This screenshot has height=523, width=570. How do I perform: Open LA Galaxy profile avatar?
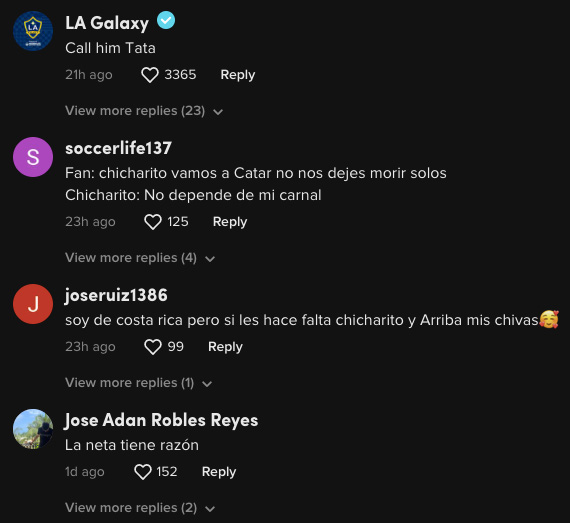[33, 31]
